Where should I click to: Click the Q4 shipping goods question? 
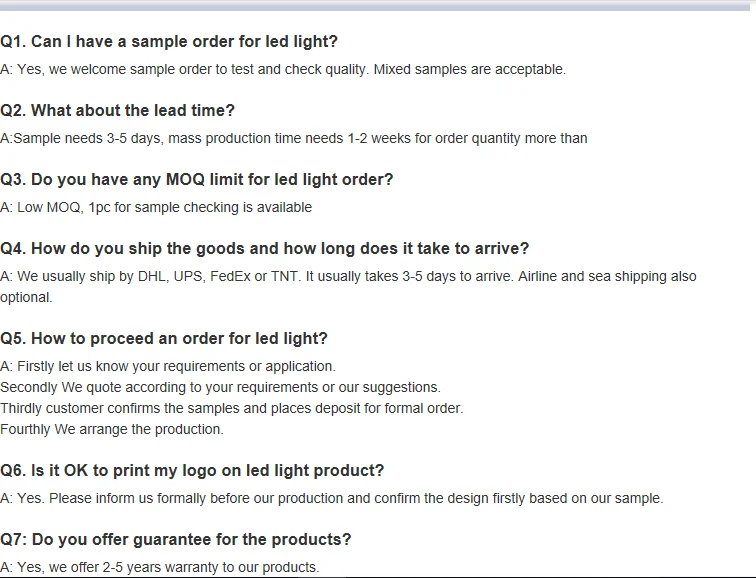(265, 248)
